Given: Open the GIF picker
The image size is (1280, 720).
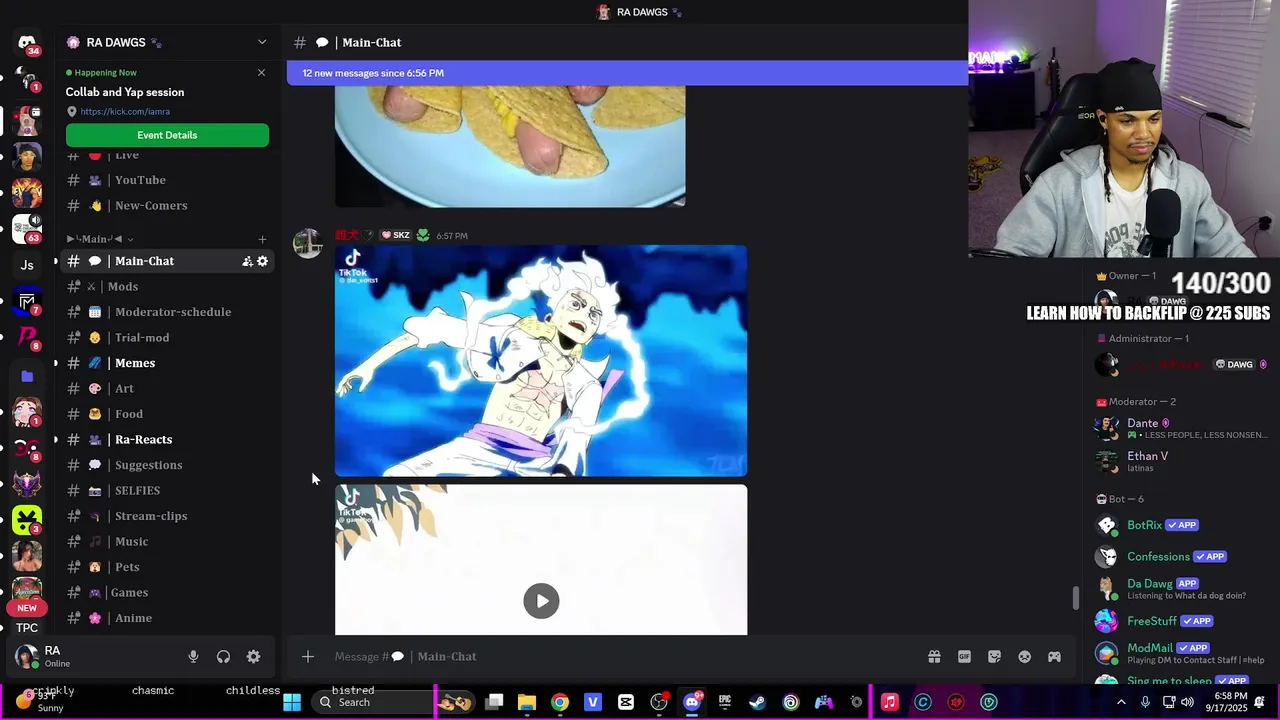Looking at the screenshot, I should (x=964, y=657).
